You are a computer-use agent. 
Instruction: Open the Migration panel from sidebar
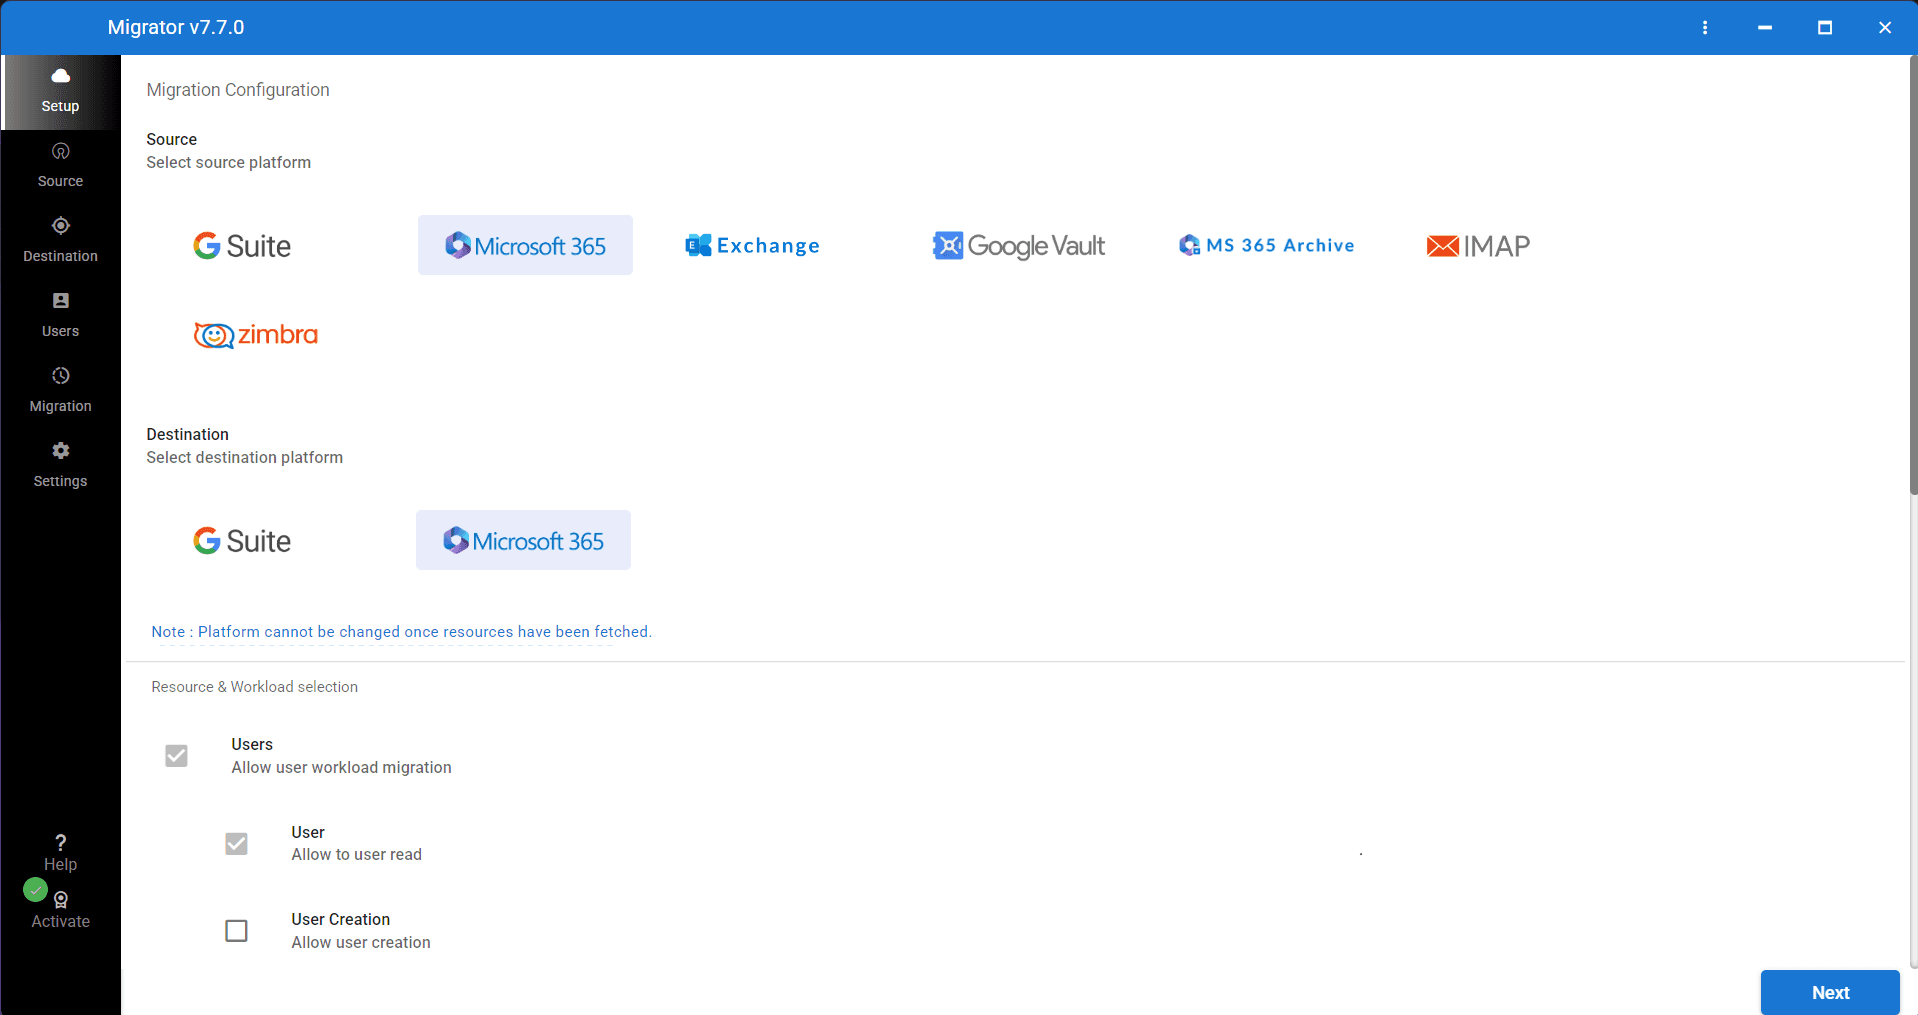(60, 389)
